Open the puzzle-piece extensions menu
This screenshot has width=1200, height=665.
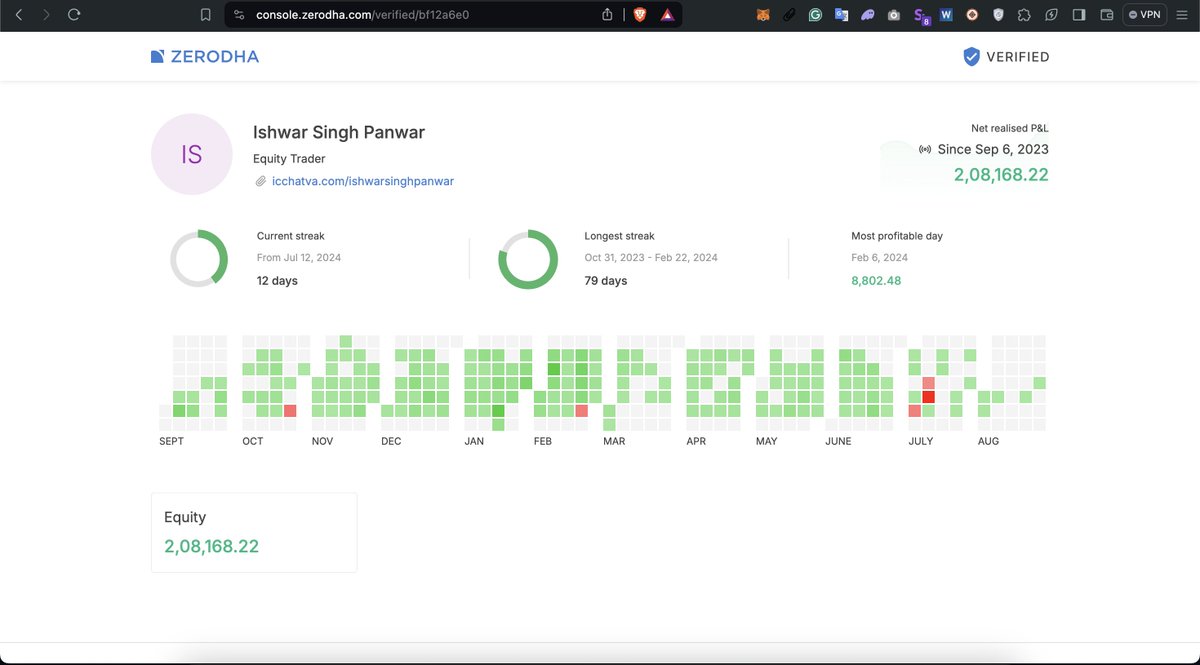1024,15
